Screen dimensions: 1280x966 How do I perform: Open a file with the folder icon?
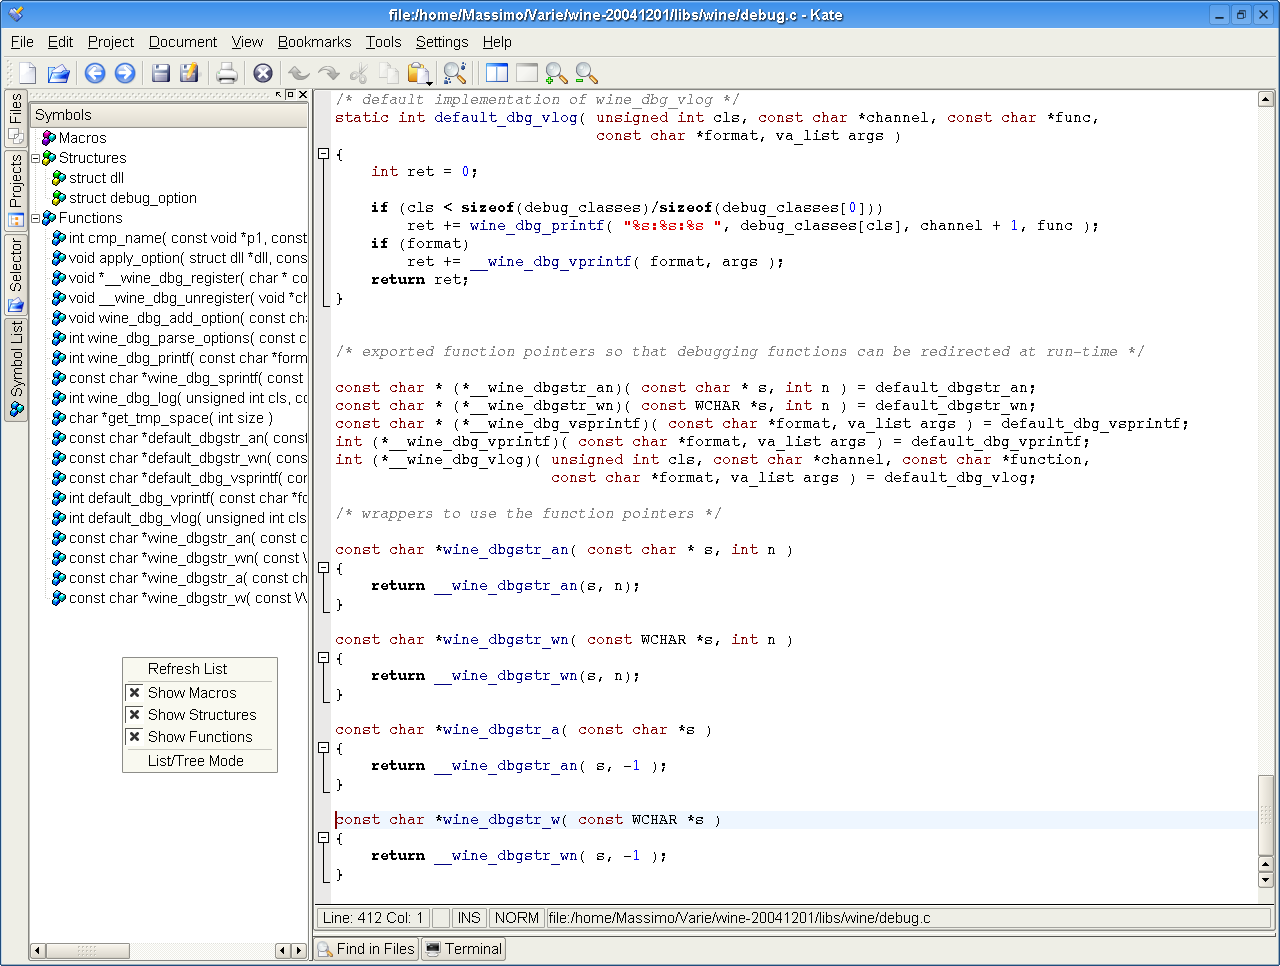[x=59, y=72]
